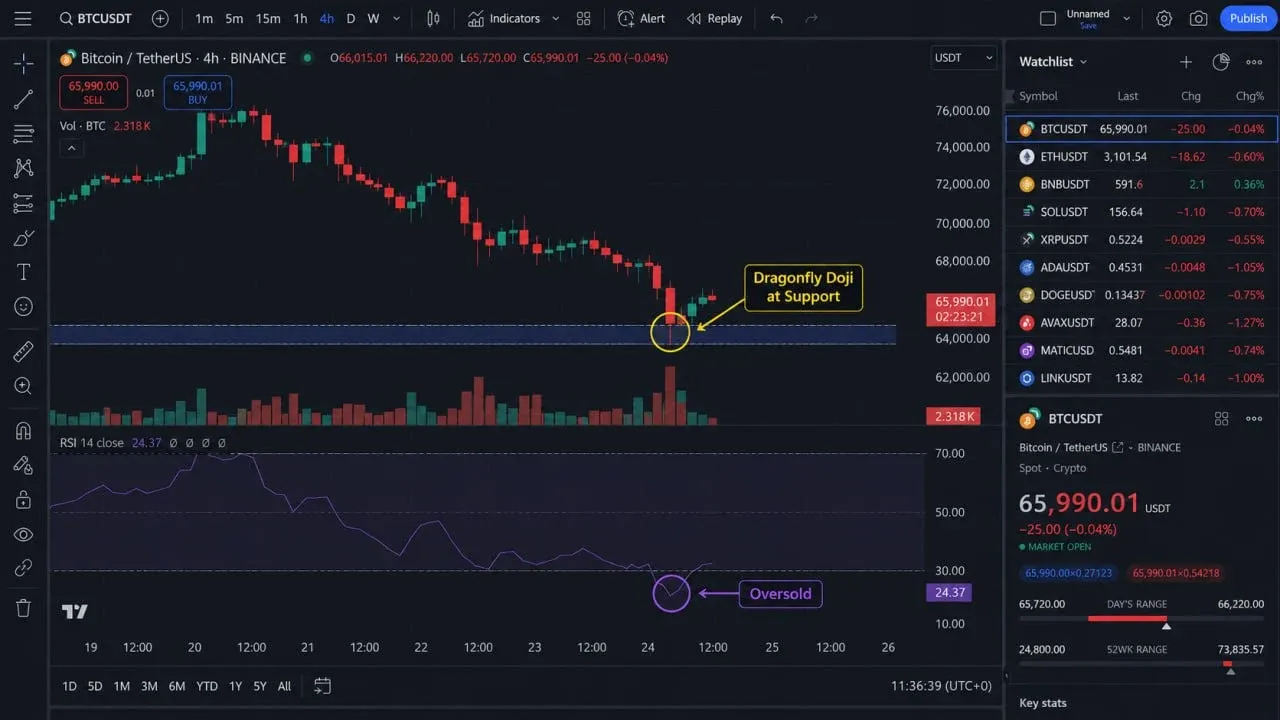Expand the timeframe dropdown arrow

click(397, 18)
